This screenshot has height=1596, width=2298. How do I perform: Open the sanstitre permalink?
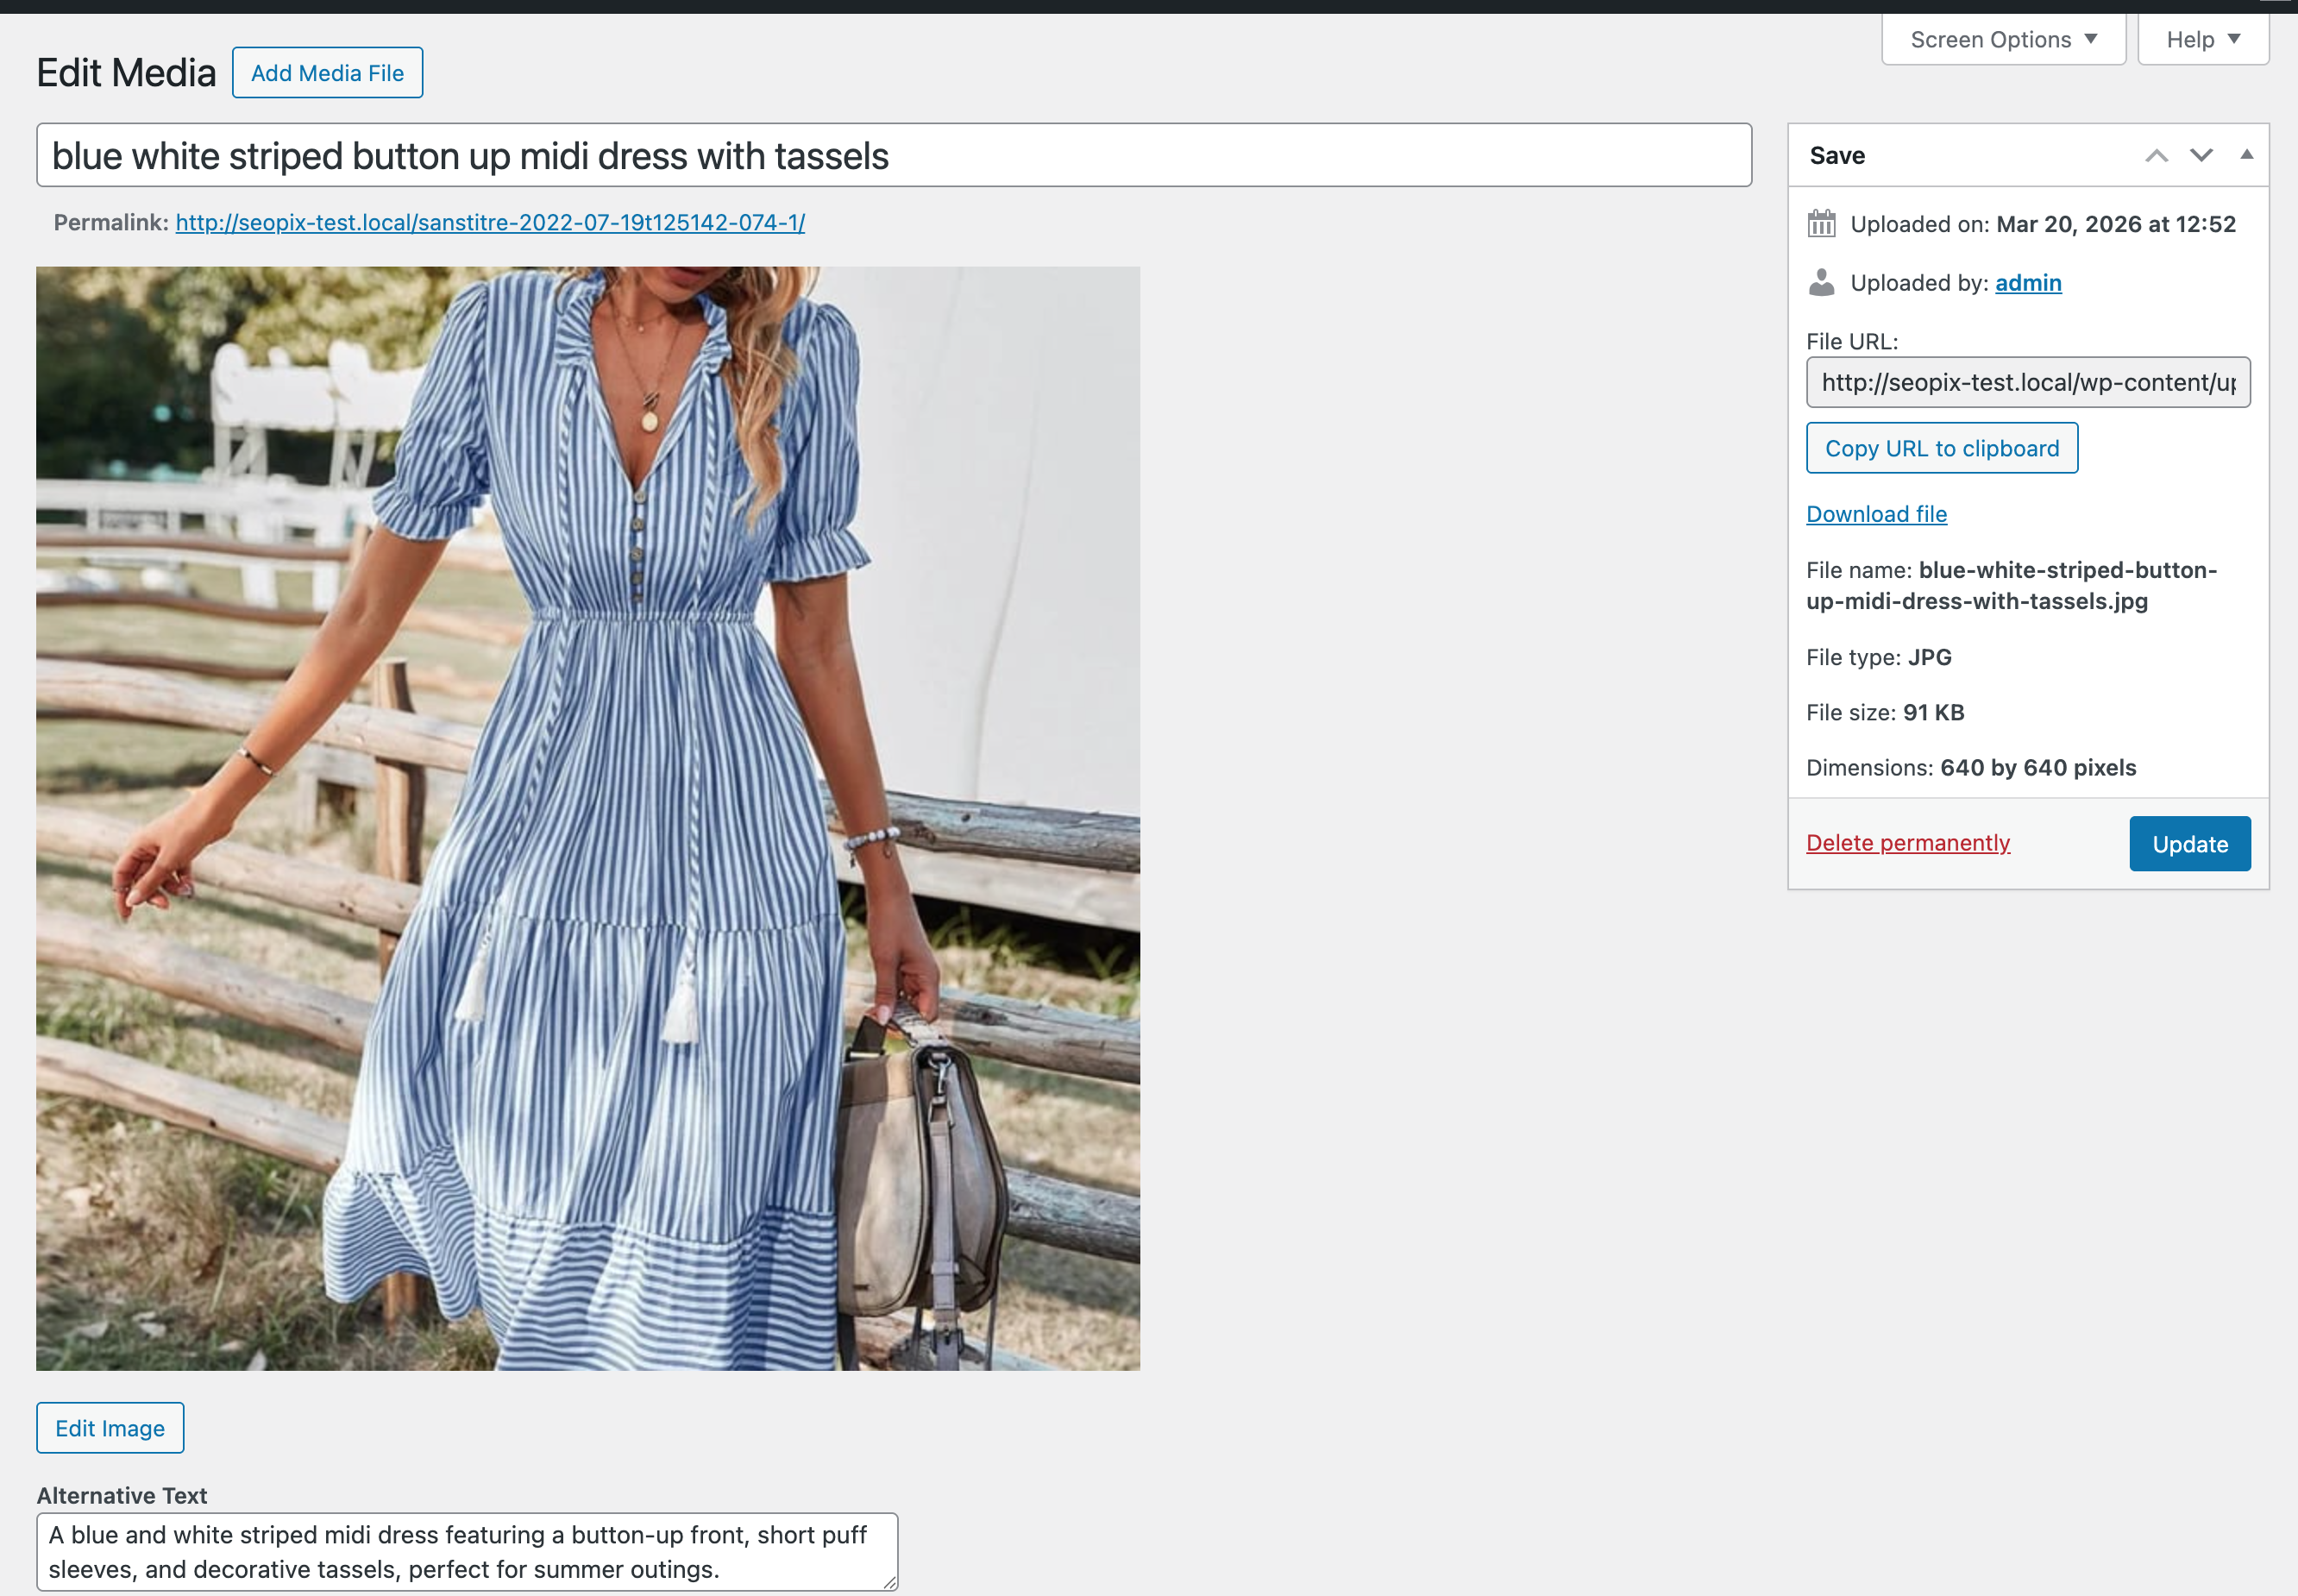(x=489, y=223)
